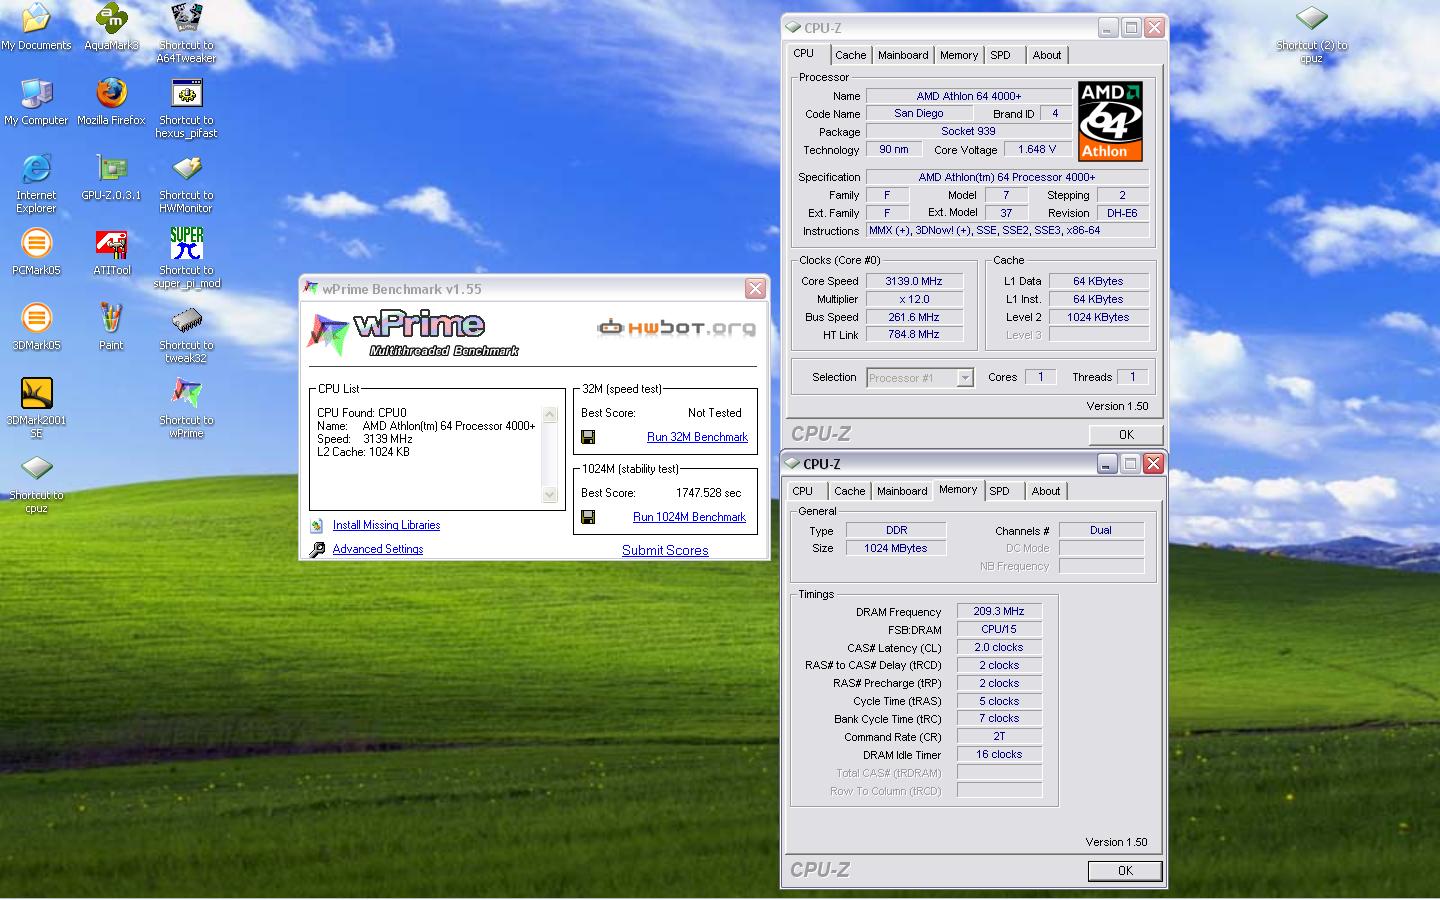Launch the Mozilla Firefox desktop icon
1440x900 pixels.
pyautogui.click(x=111, y=93)
